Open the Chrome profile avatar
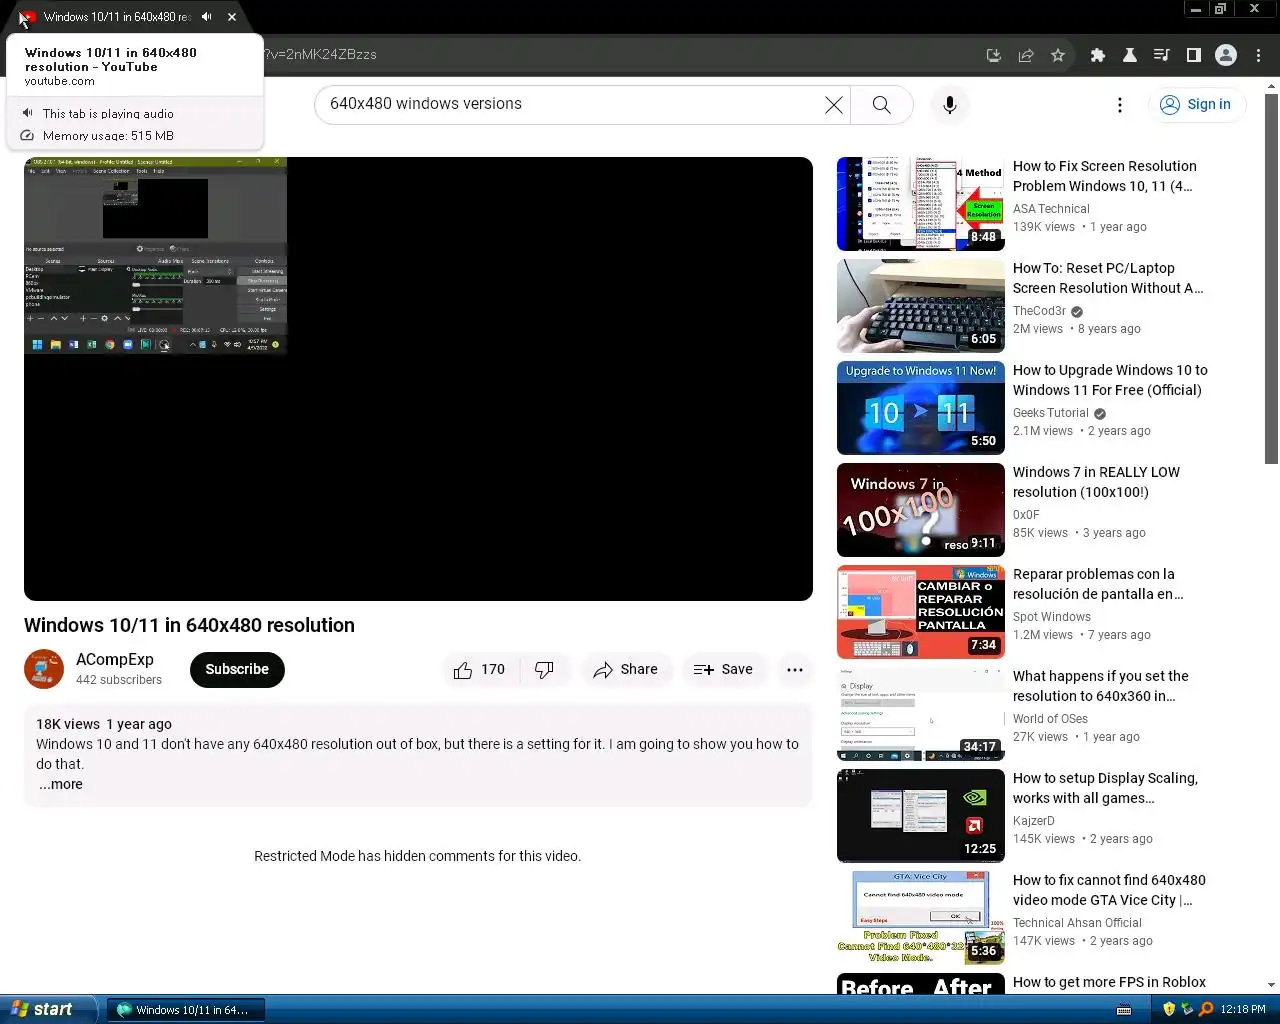 (1226, 55)
